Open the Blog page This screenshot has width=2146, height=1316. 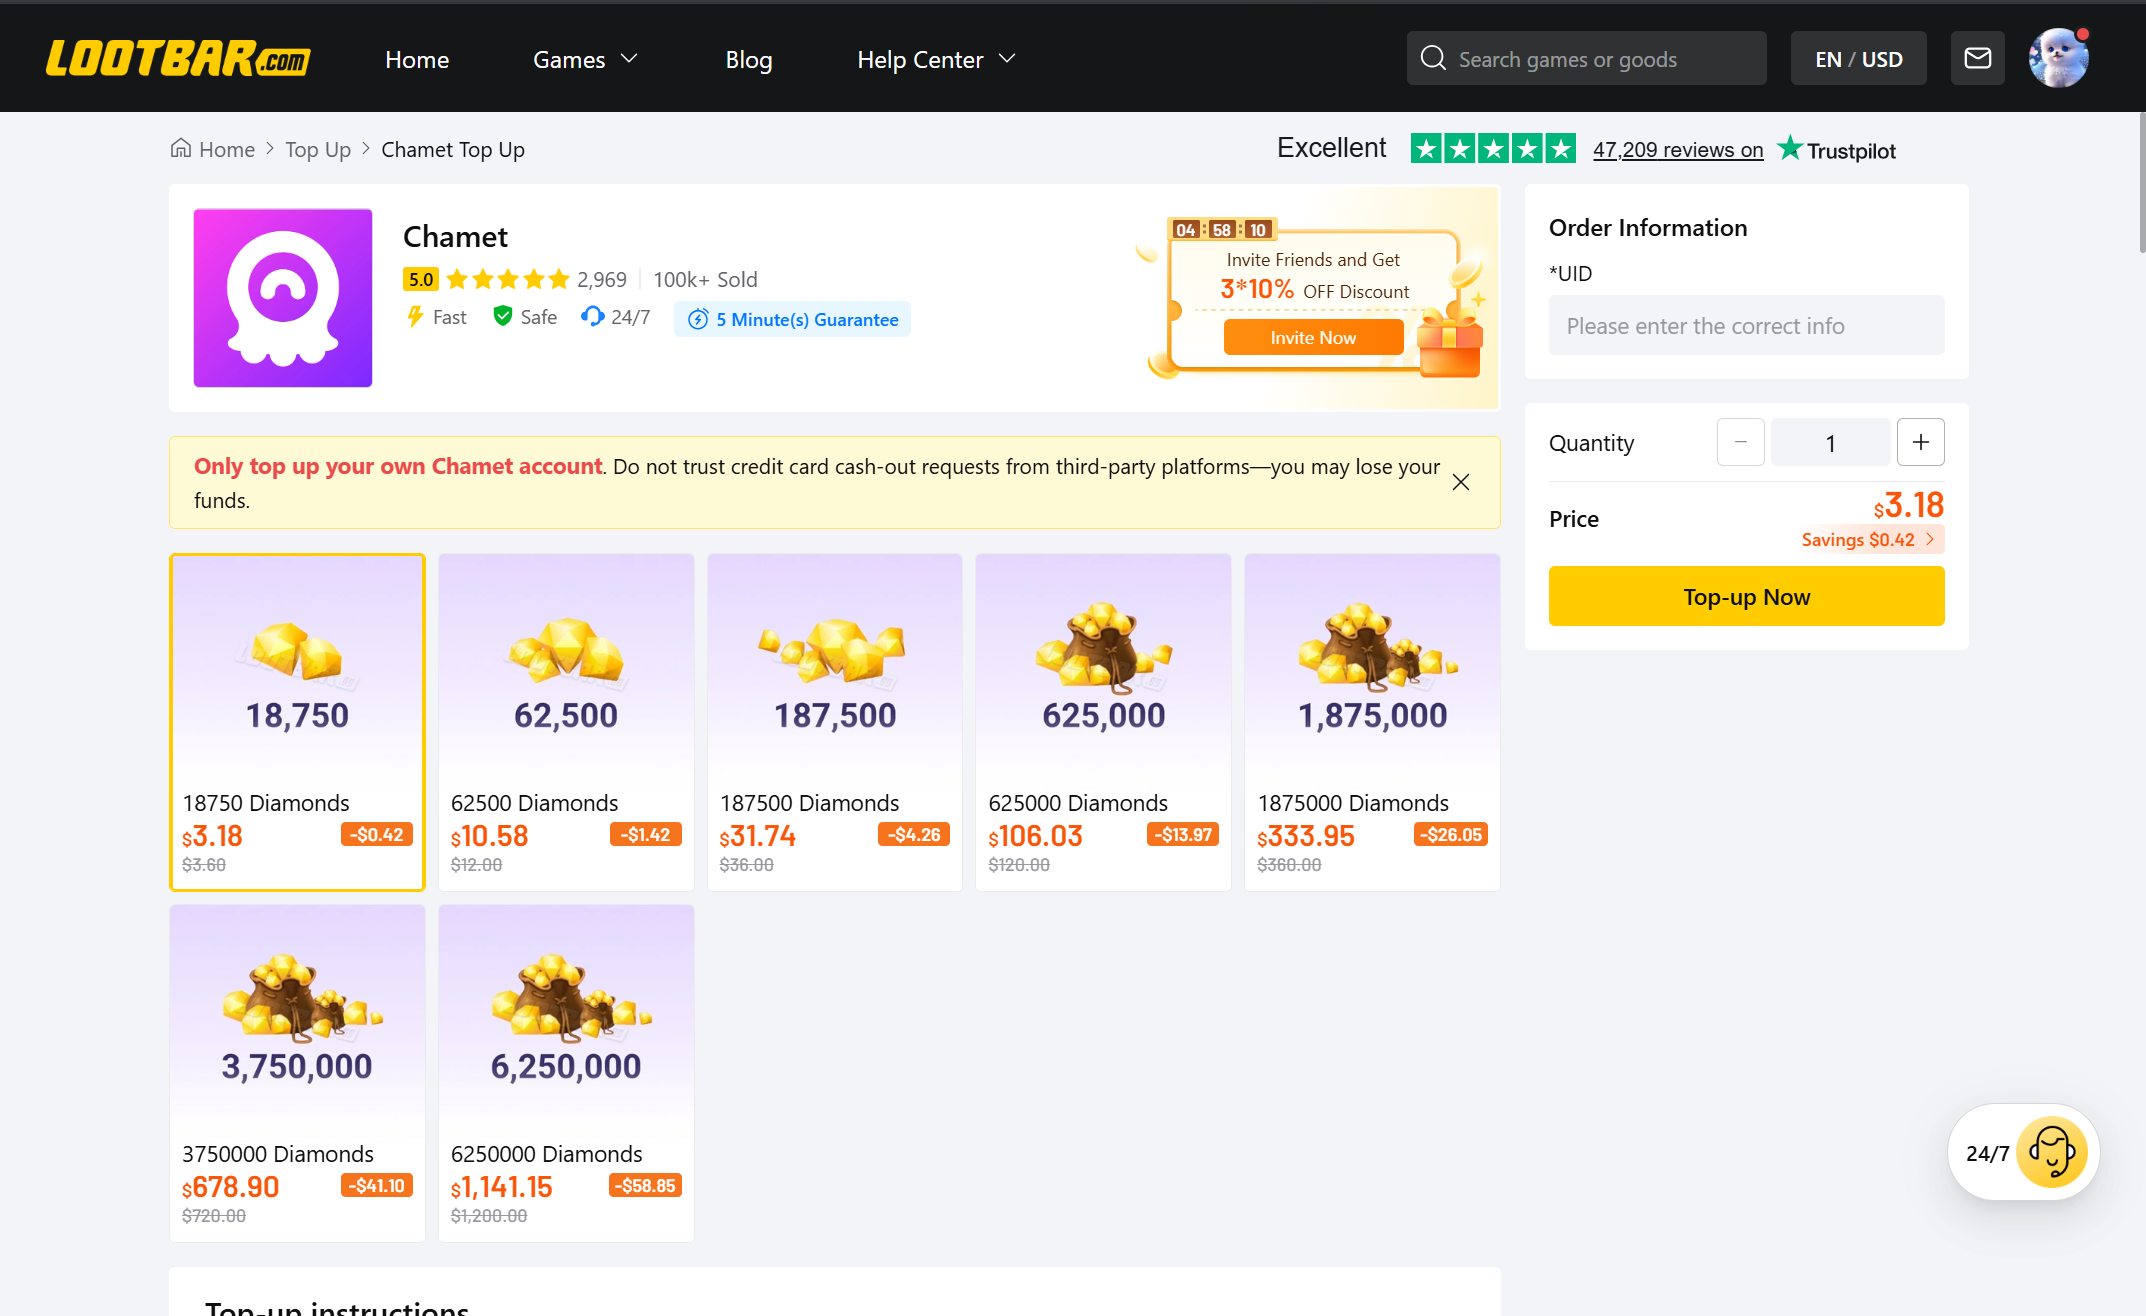point(749,59)
